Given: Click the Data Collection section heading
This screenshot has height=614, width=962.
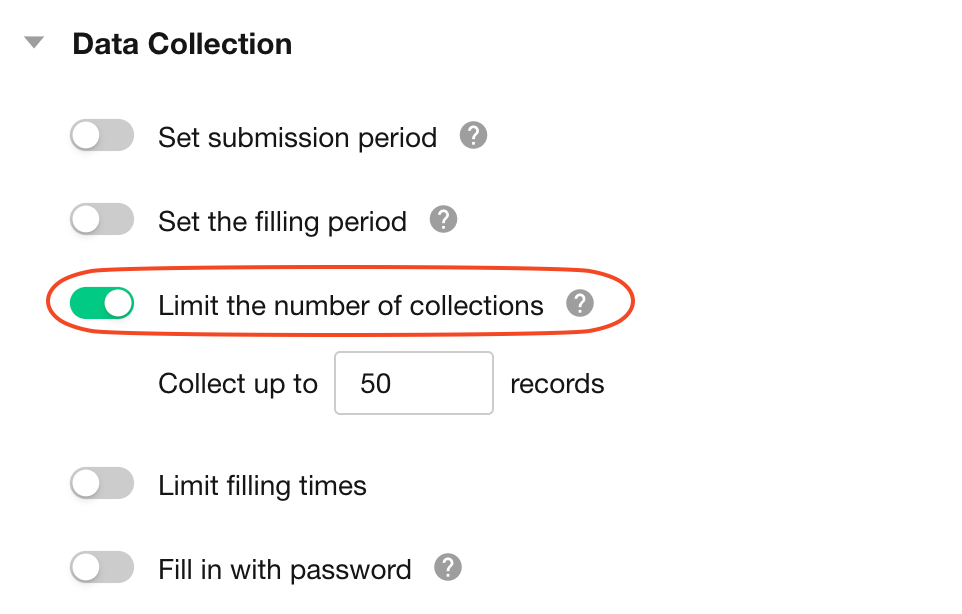Looking at the screenshot, I should point(182,44).
